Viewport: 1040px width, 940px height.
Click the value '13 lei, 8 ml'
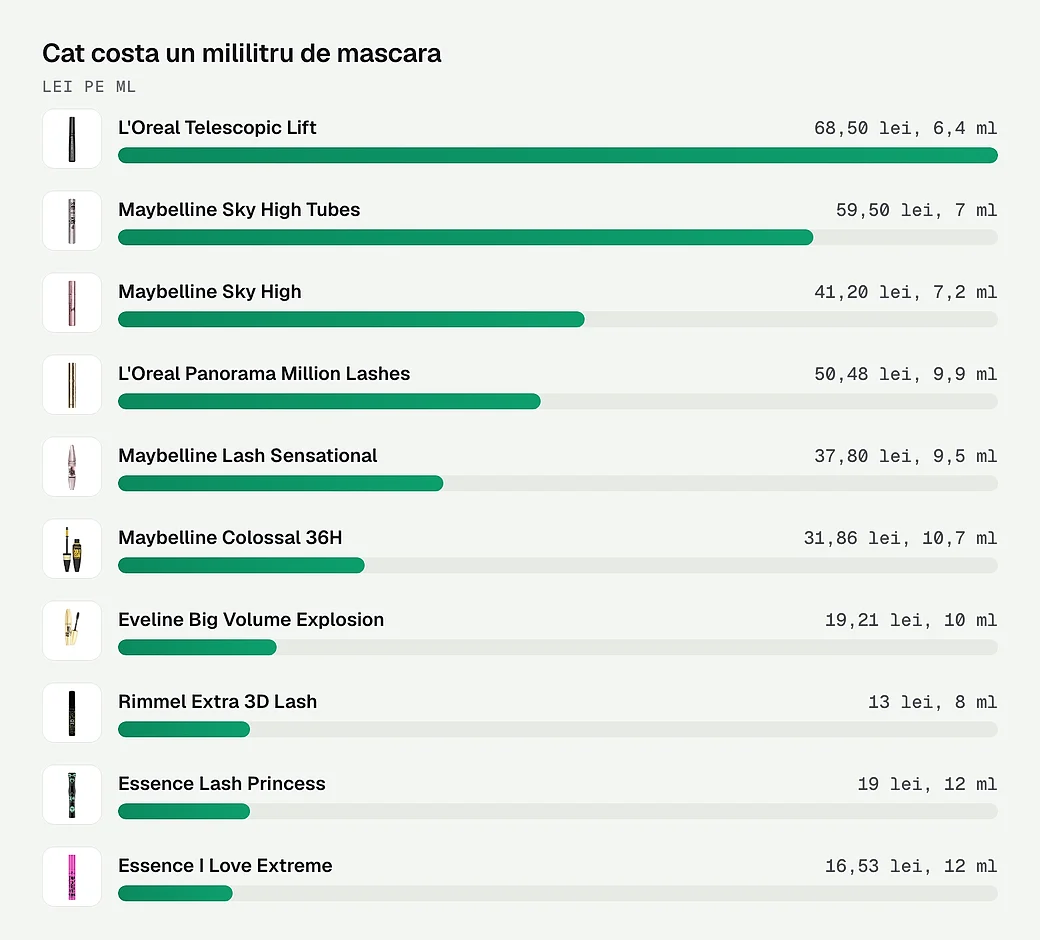pyautogui.click(x=933, y=702)
